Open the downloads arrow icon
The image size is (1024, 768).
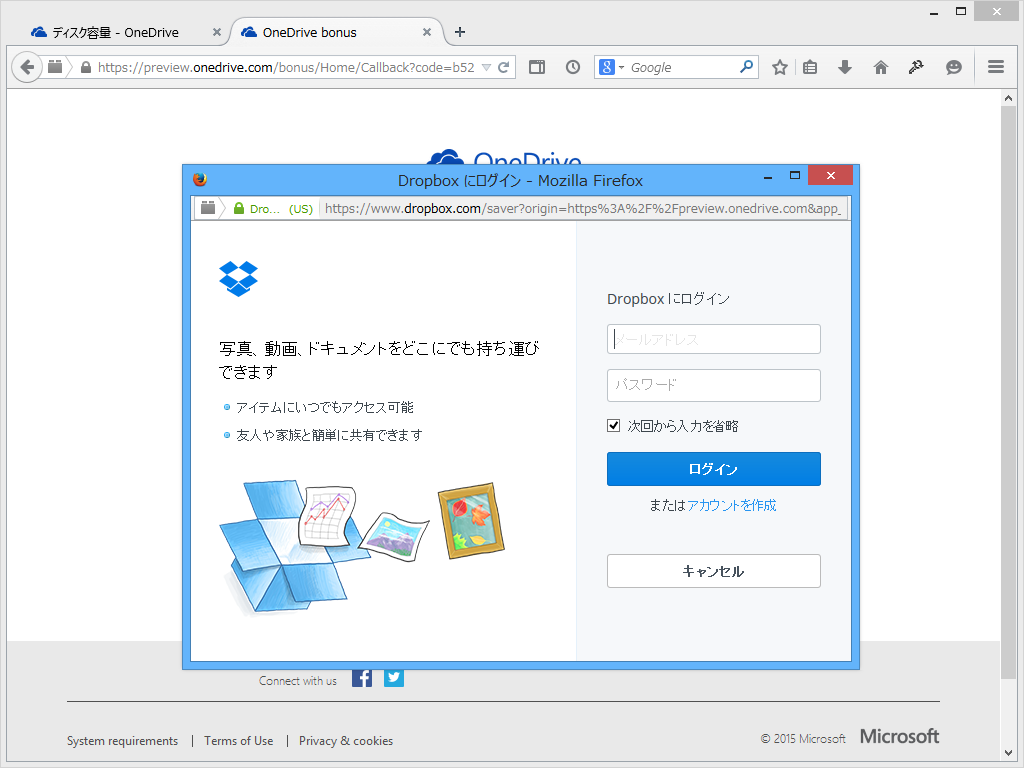(845, 66)
